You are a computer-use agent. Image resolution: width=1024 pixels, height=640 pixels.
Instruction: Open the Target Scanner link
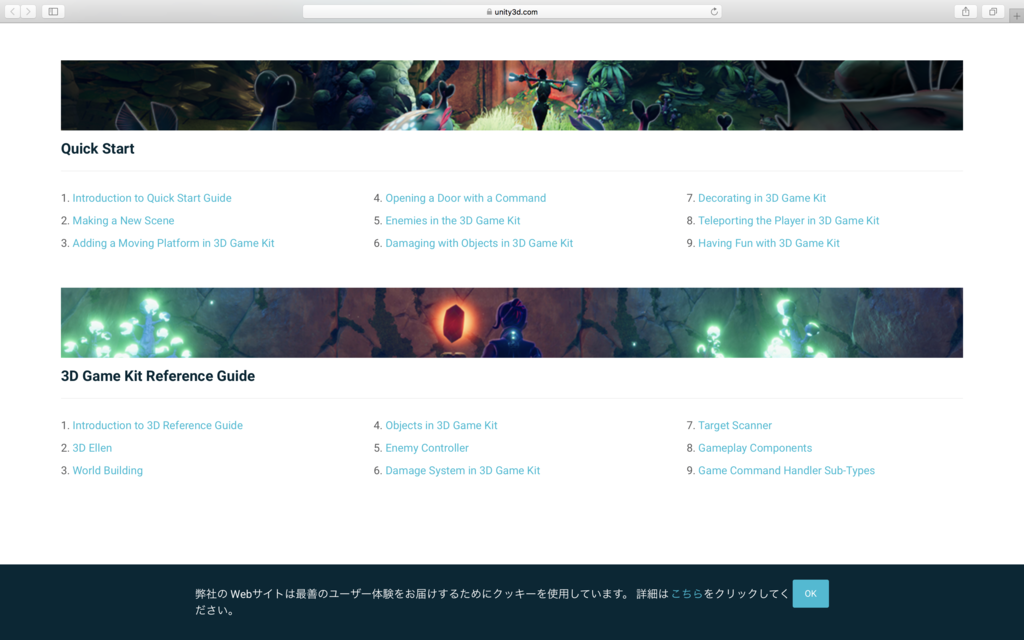pos(735,425)
